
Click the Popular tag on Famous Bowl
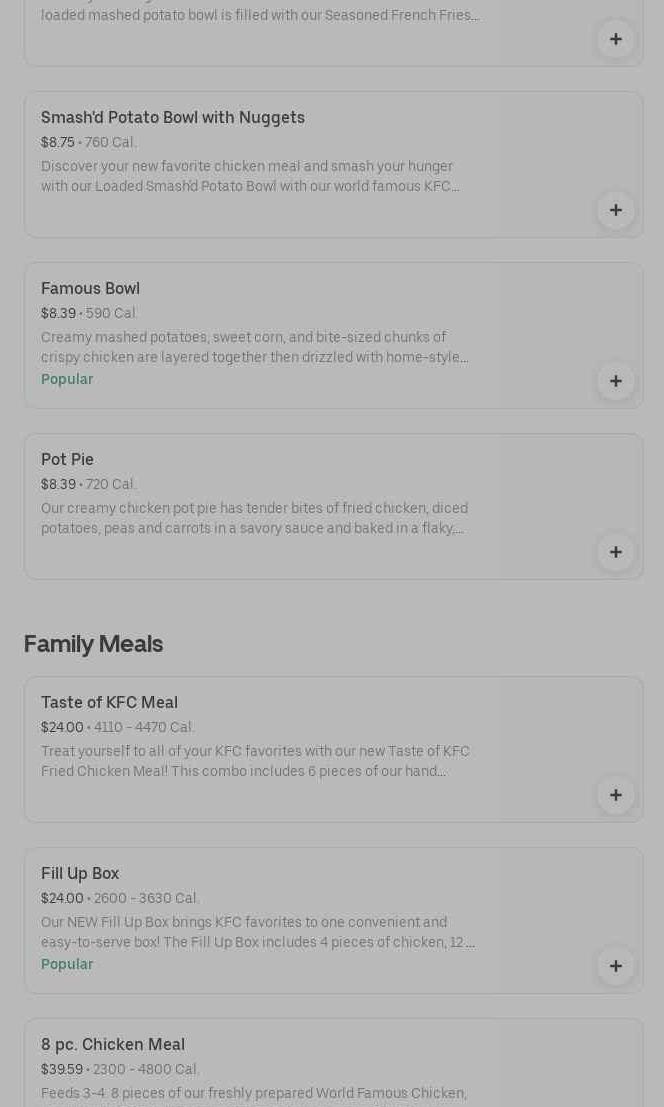(x=67, y=379)
